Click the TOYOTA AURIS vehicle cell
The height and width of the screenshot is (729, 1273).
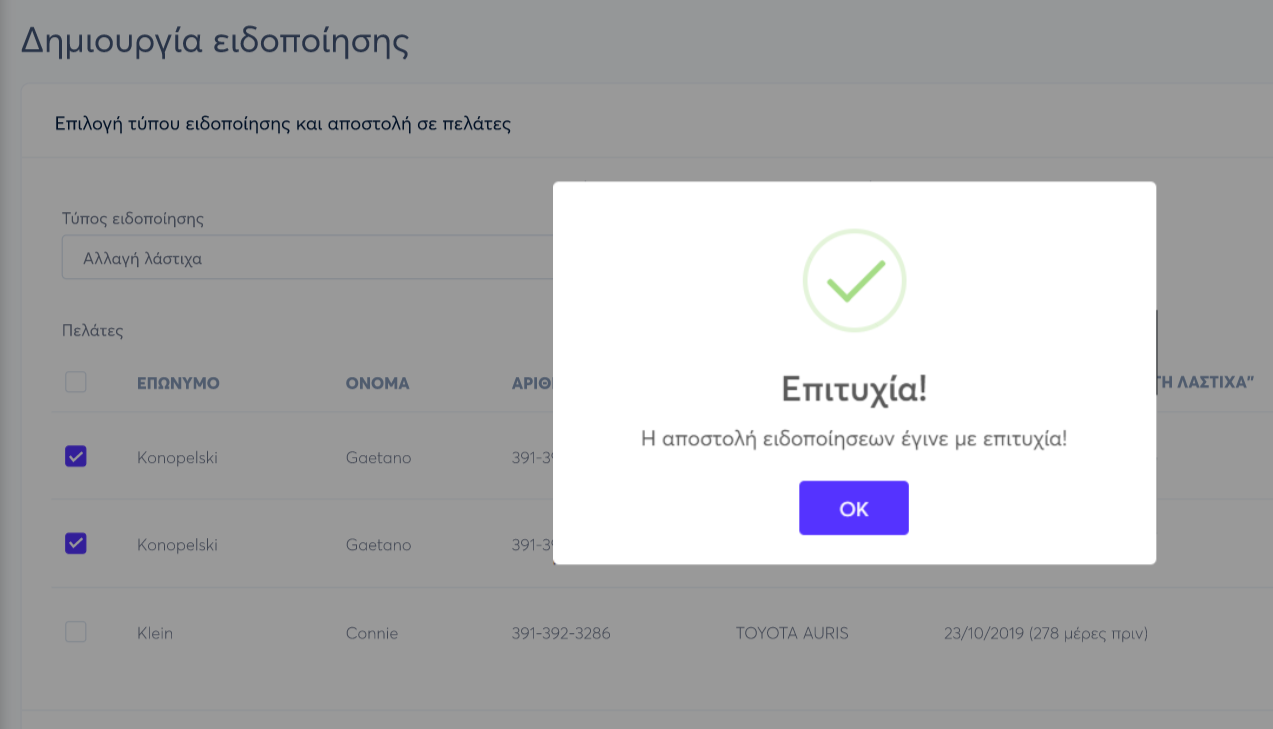point(792,633)
